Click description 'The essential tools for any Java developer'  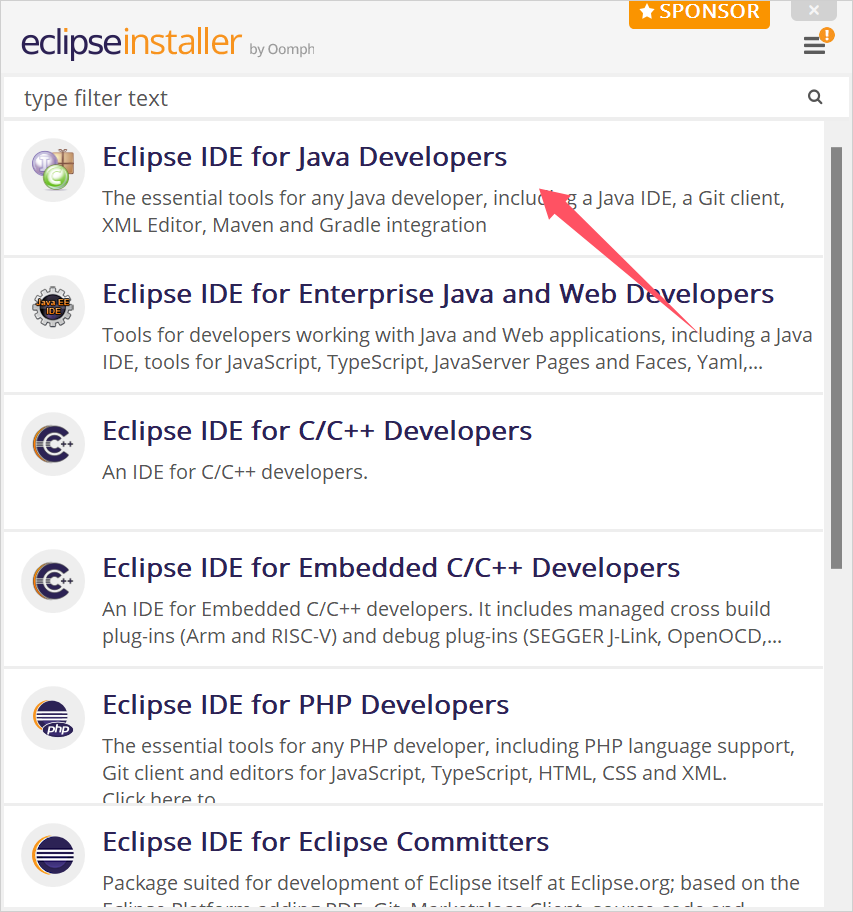(444, 212)
